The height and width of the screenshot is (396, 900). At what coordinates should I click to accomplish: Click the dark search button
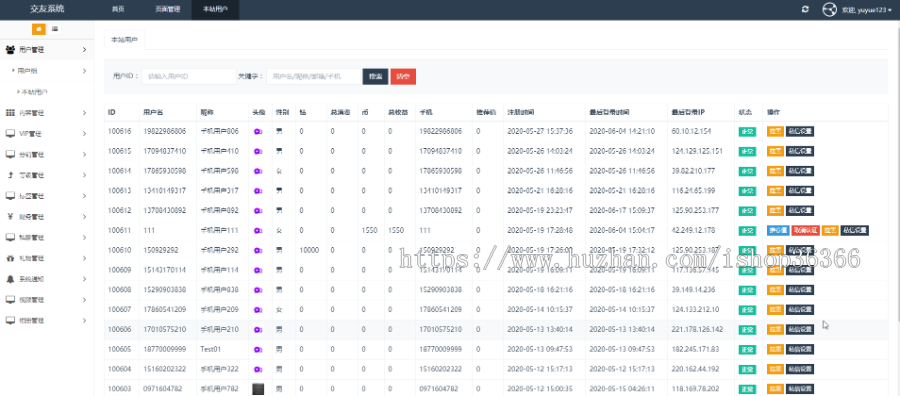375,76
